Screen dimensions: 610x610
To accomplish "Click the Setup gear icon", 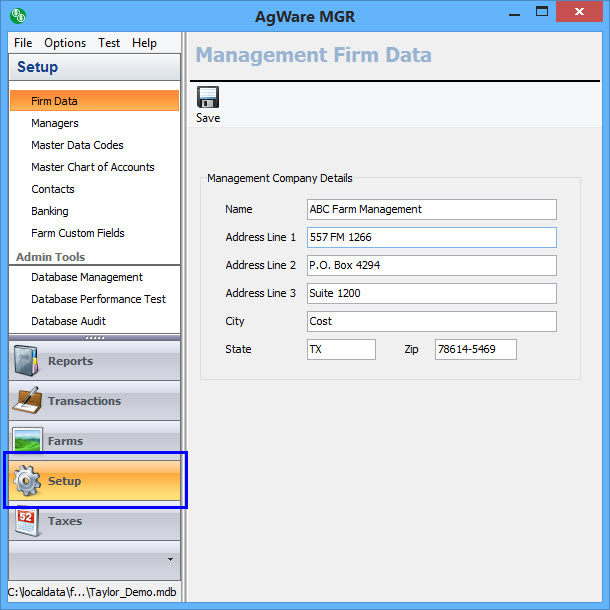I will coord(27,482).
